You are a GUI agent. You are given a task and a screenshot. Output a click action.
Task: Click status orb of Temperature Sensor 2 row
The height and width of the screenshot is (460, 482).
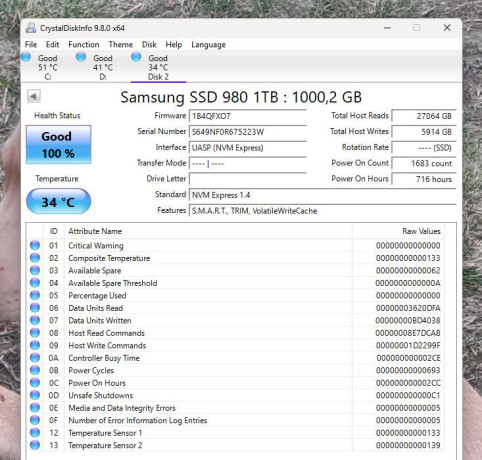[35, 445]
